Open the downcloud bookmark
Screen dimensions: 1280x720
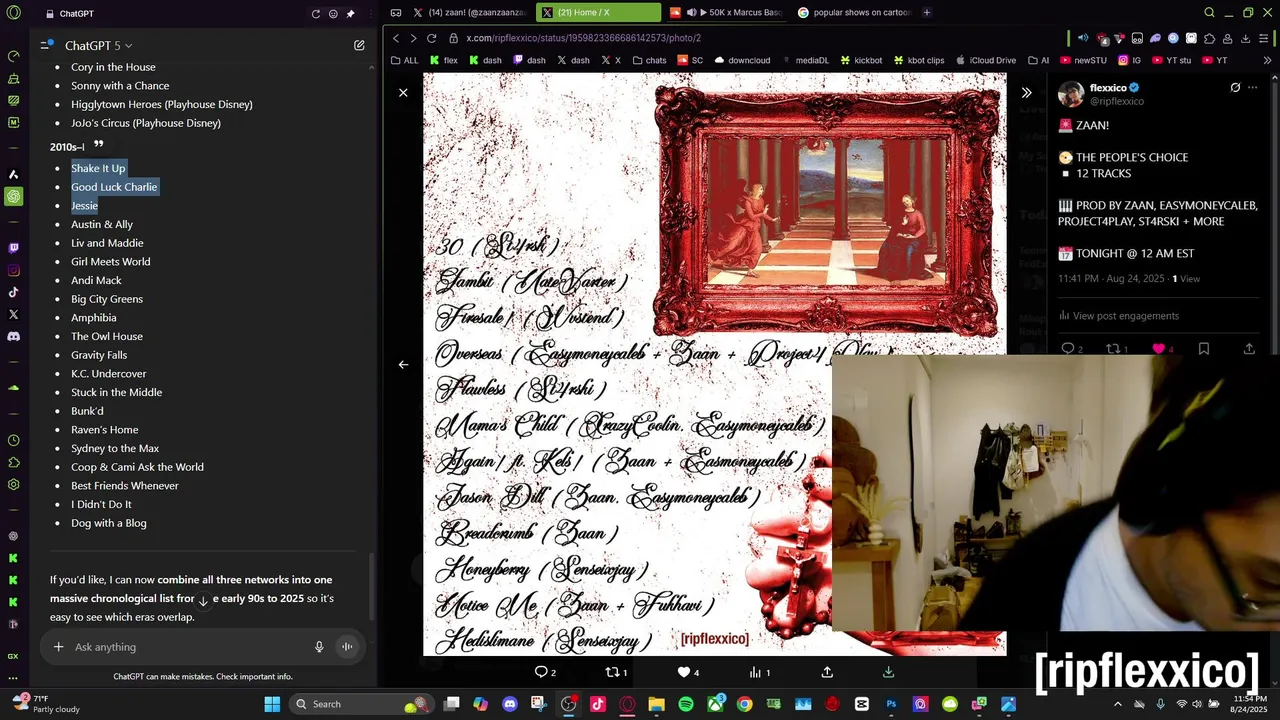click(x=742, y=60)
